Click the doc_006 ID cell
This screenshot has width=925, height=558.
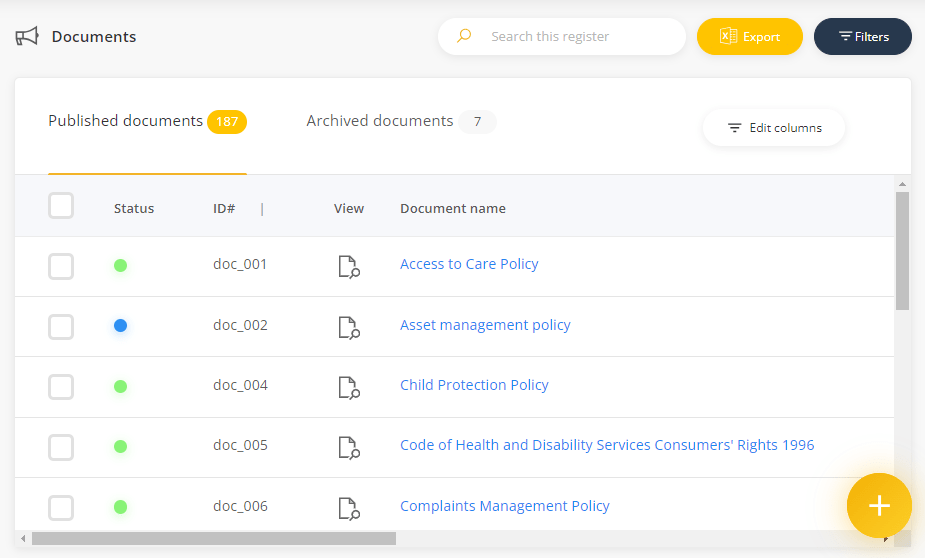[240, 506]
